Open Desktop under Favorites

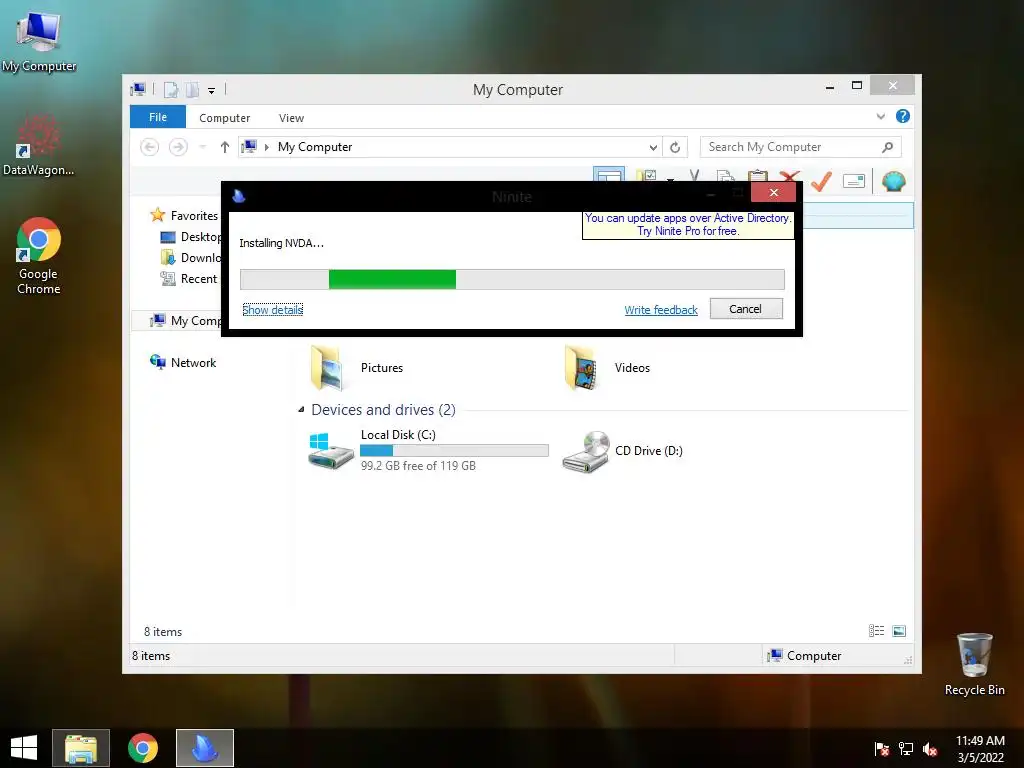[x=191, y=236]
